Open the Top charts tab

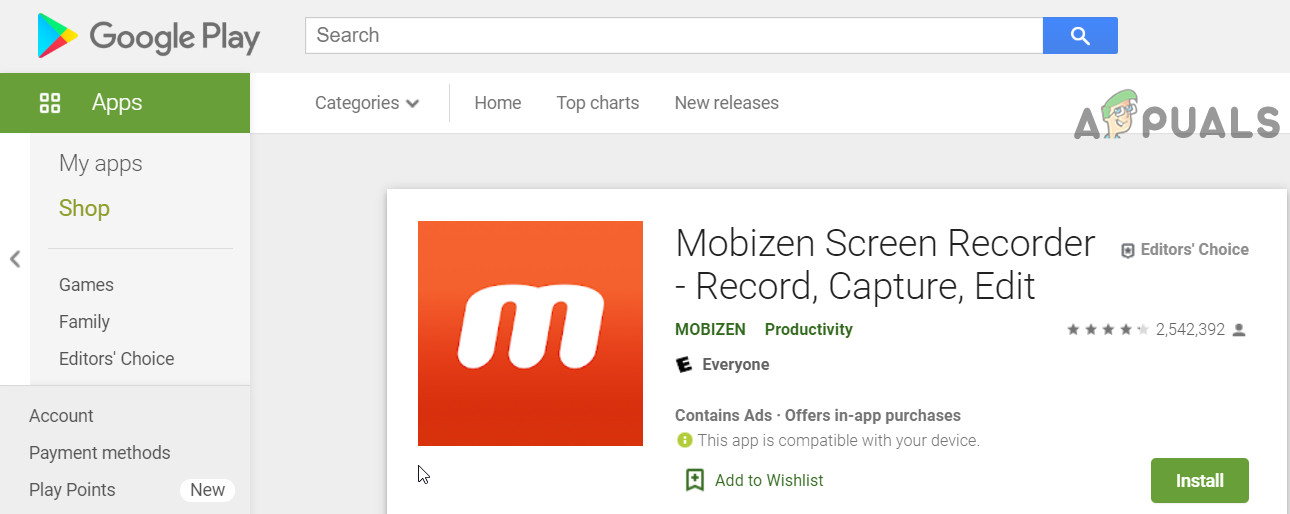[597, 103]
